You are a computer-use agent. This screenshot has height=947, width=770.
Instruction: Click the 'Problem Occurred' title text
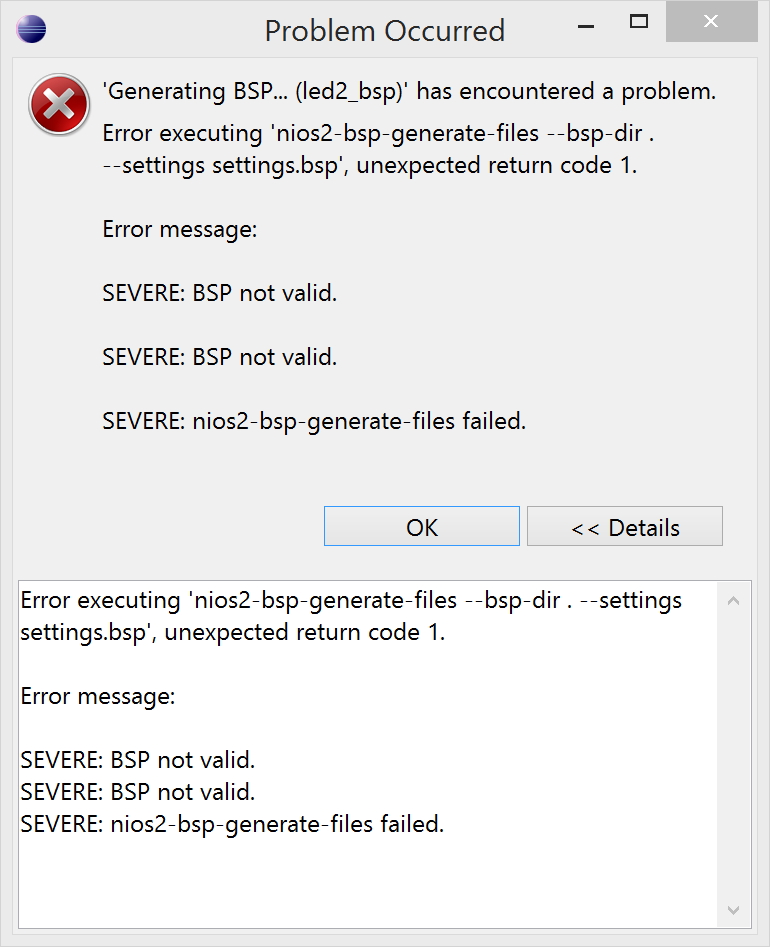pyautogui.click(x=384, y=30)
